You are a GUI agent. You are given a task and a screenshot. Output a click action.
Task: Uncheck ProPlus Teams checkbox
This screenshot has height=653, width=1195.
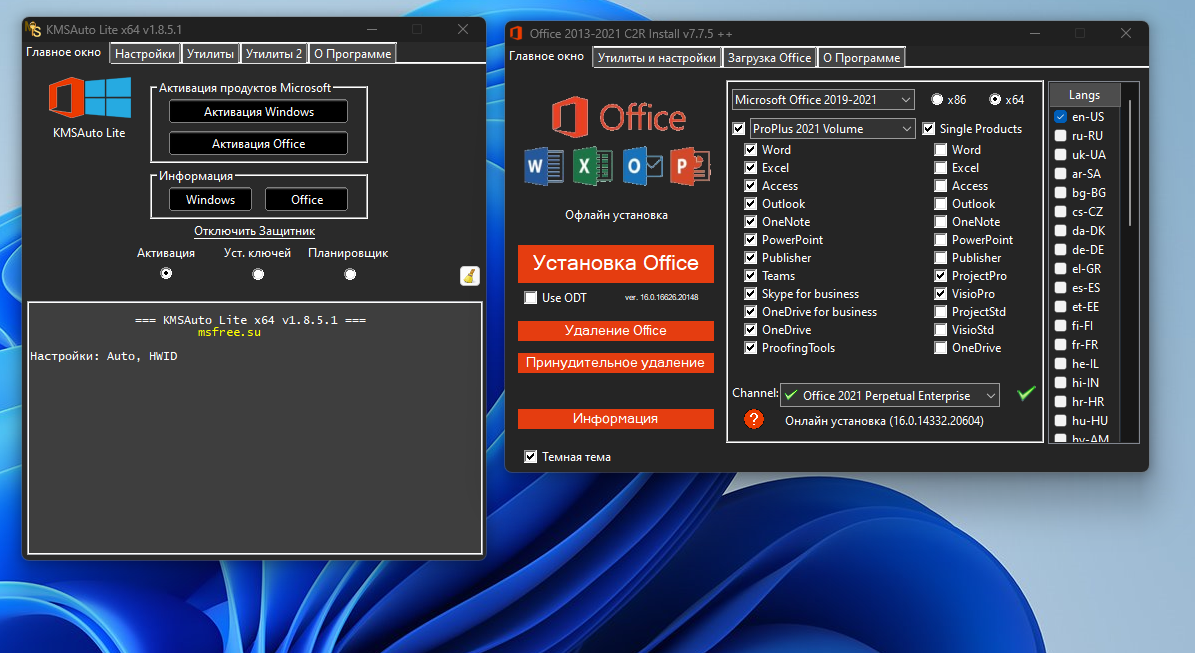[x=751, y=276]
